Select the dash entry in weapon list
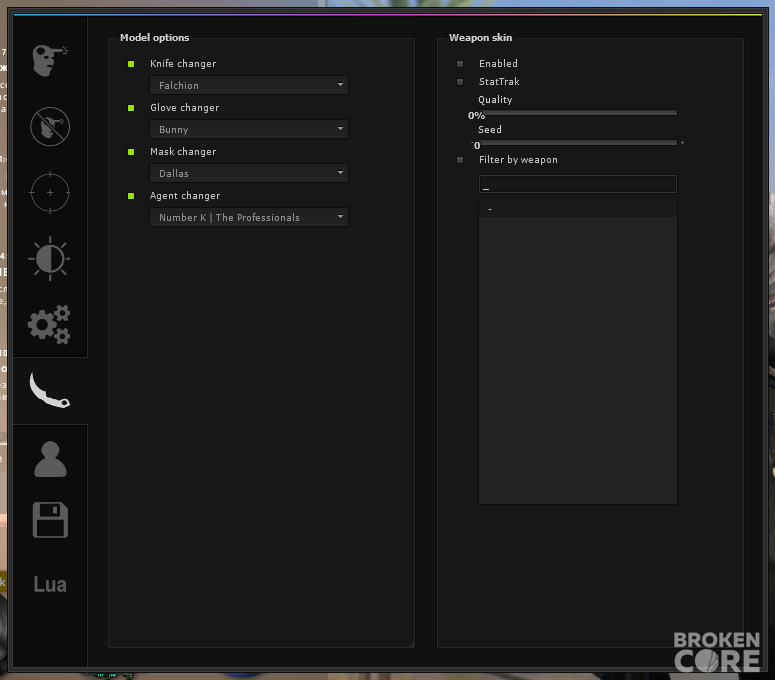Image resolution: width=775 pixels, height=680 pixels. click(578, 209)
